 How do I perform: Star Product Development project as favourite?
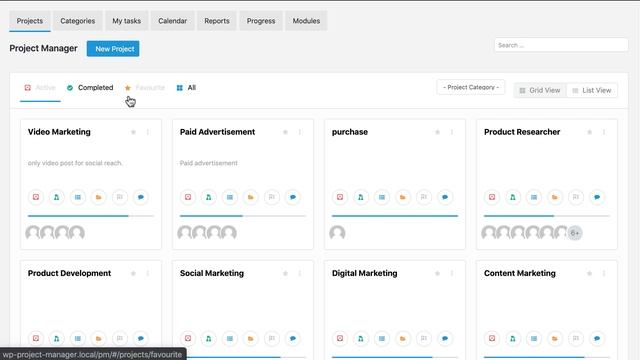click(x=133, y=273)
